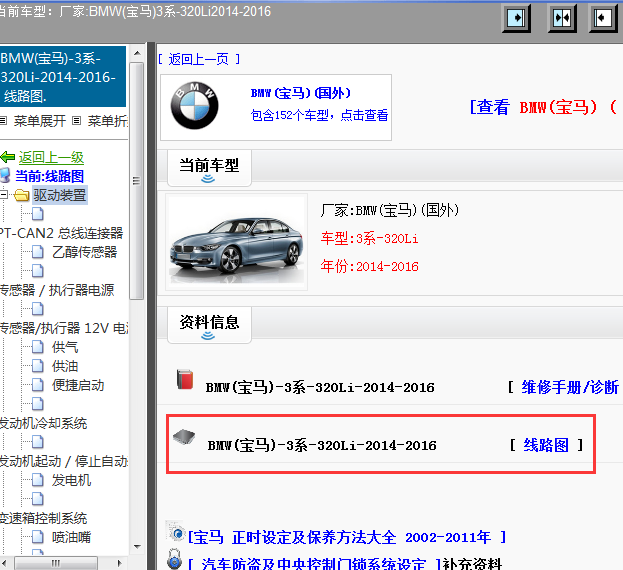Select 发动机起动 / 停止自动 tree item
The image size is (623, 570).
[x=64, y=461]
